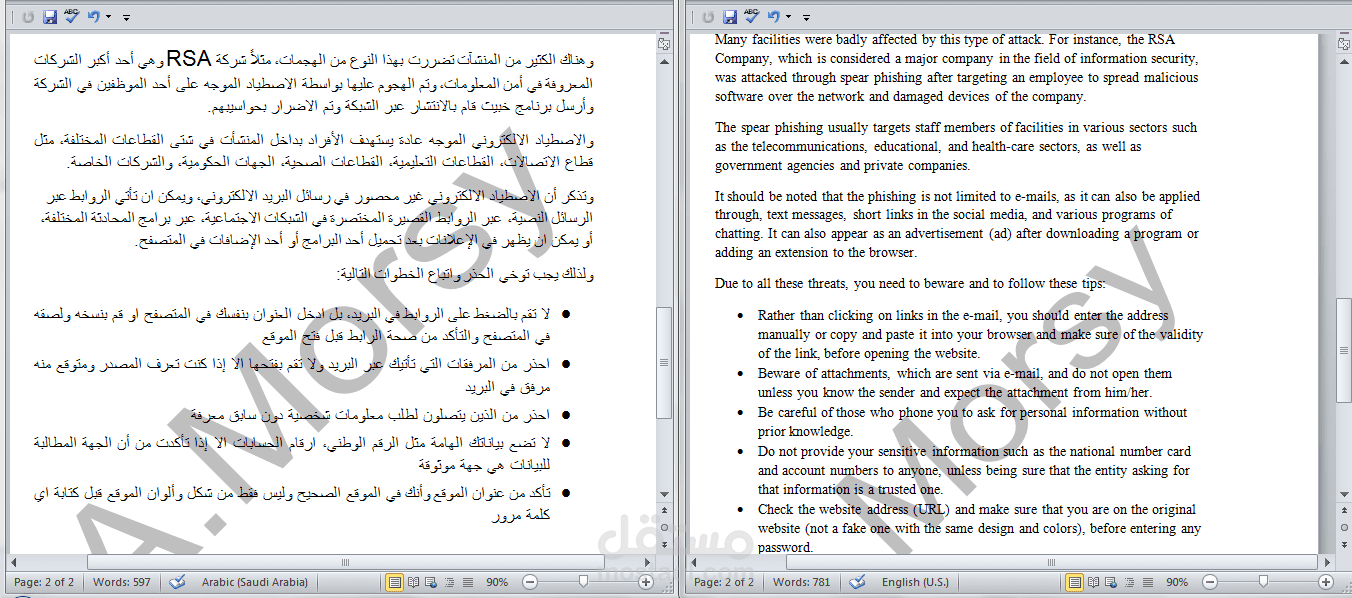Open Customize Quick Access Toolbar in English window
This screenshot has width=1352, height=598.
click(806, 17)
